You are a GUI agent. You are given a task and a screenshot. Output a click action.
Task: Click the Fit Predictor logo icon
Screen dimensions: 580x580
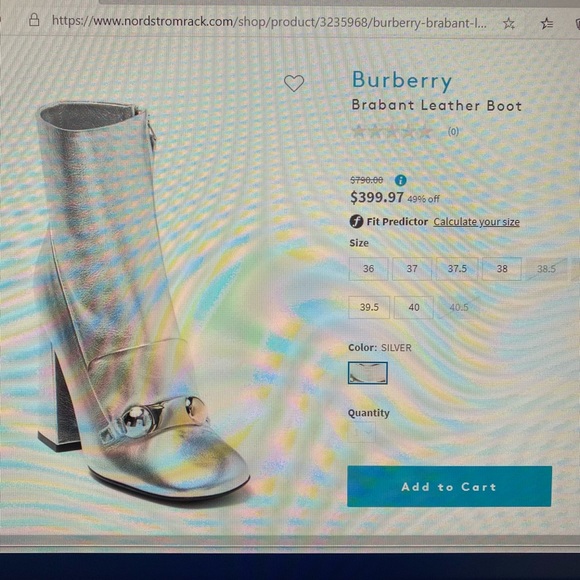click(x=356, y=222)
